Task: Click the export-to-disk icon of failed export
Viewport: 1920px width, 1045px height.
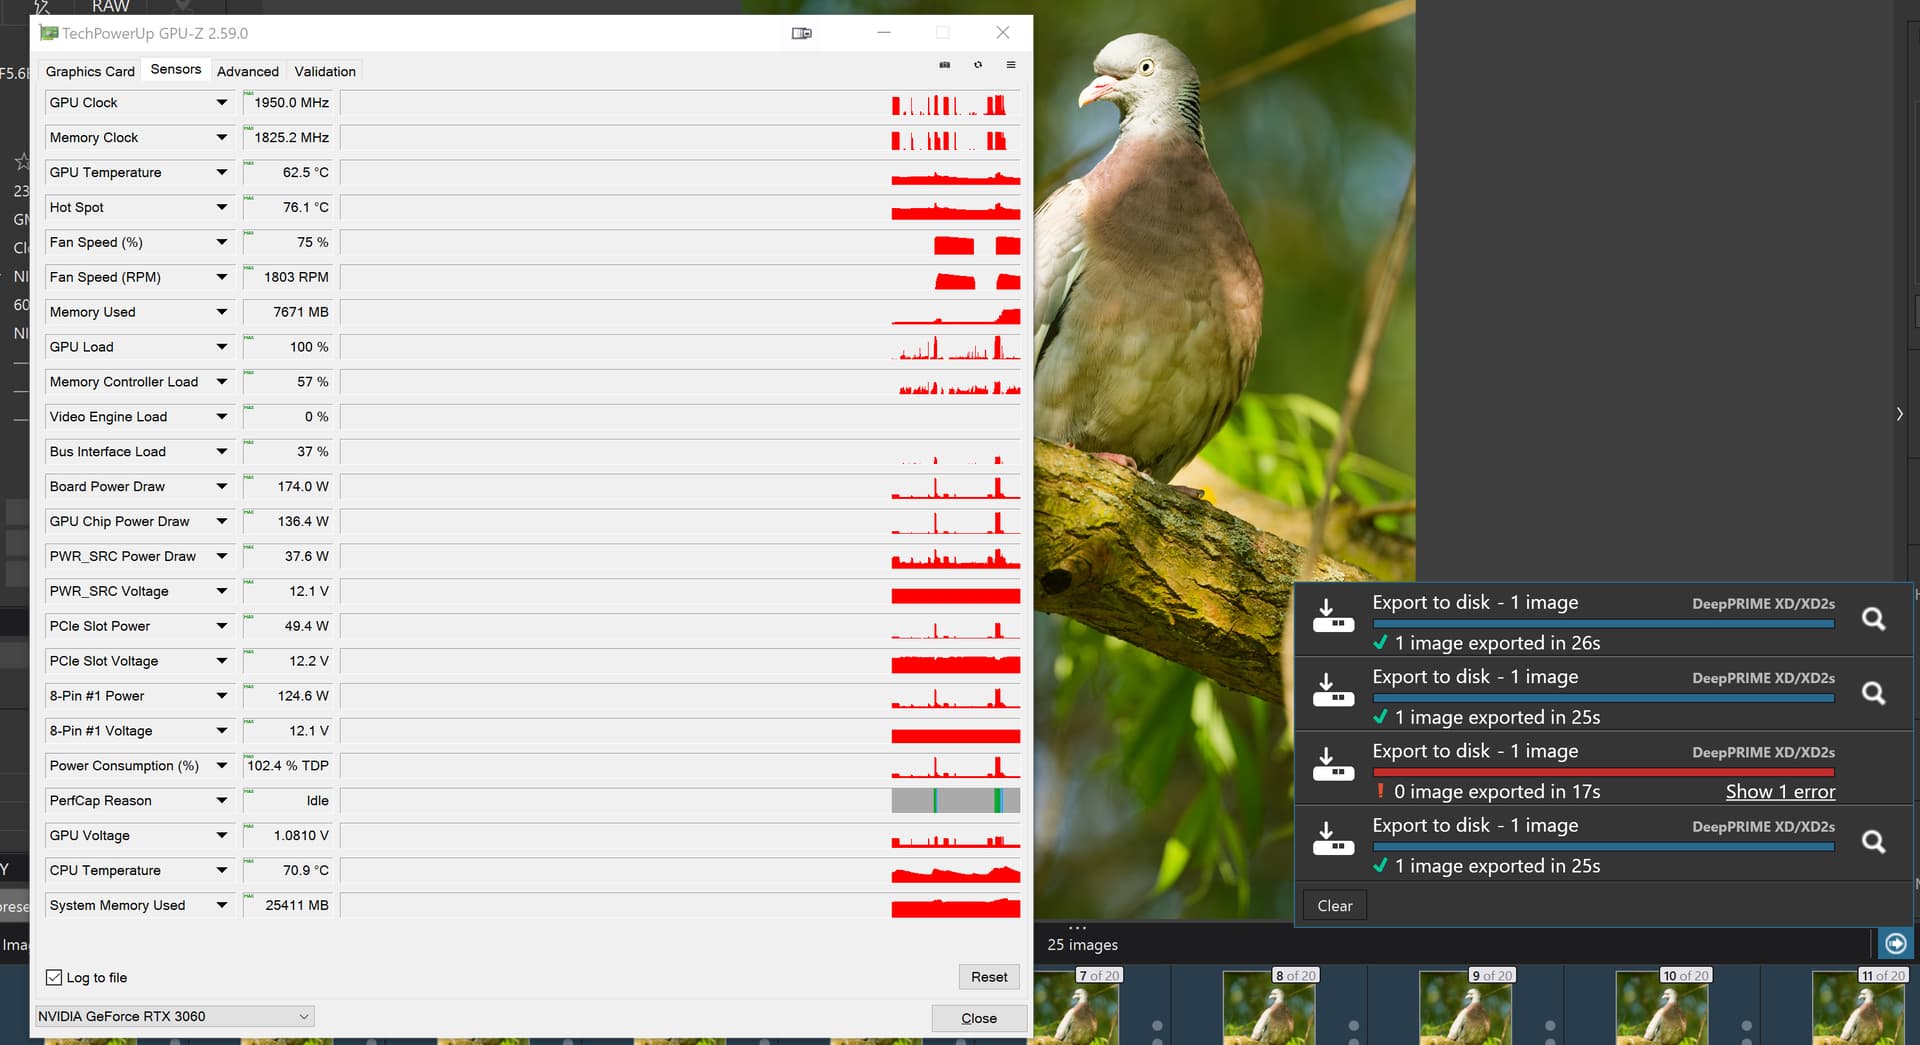Action: pyautogui.click(x=1333, y=765)
